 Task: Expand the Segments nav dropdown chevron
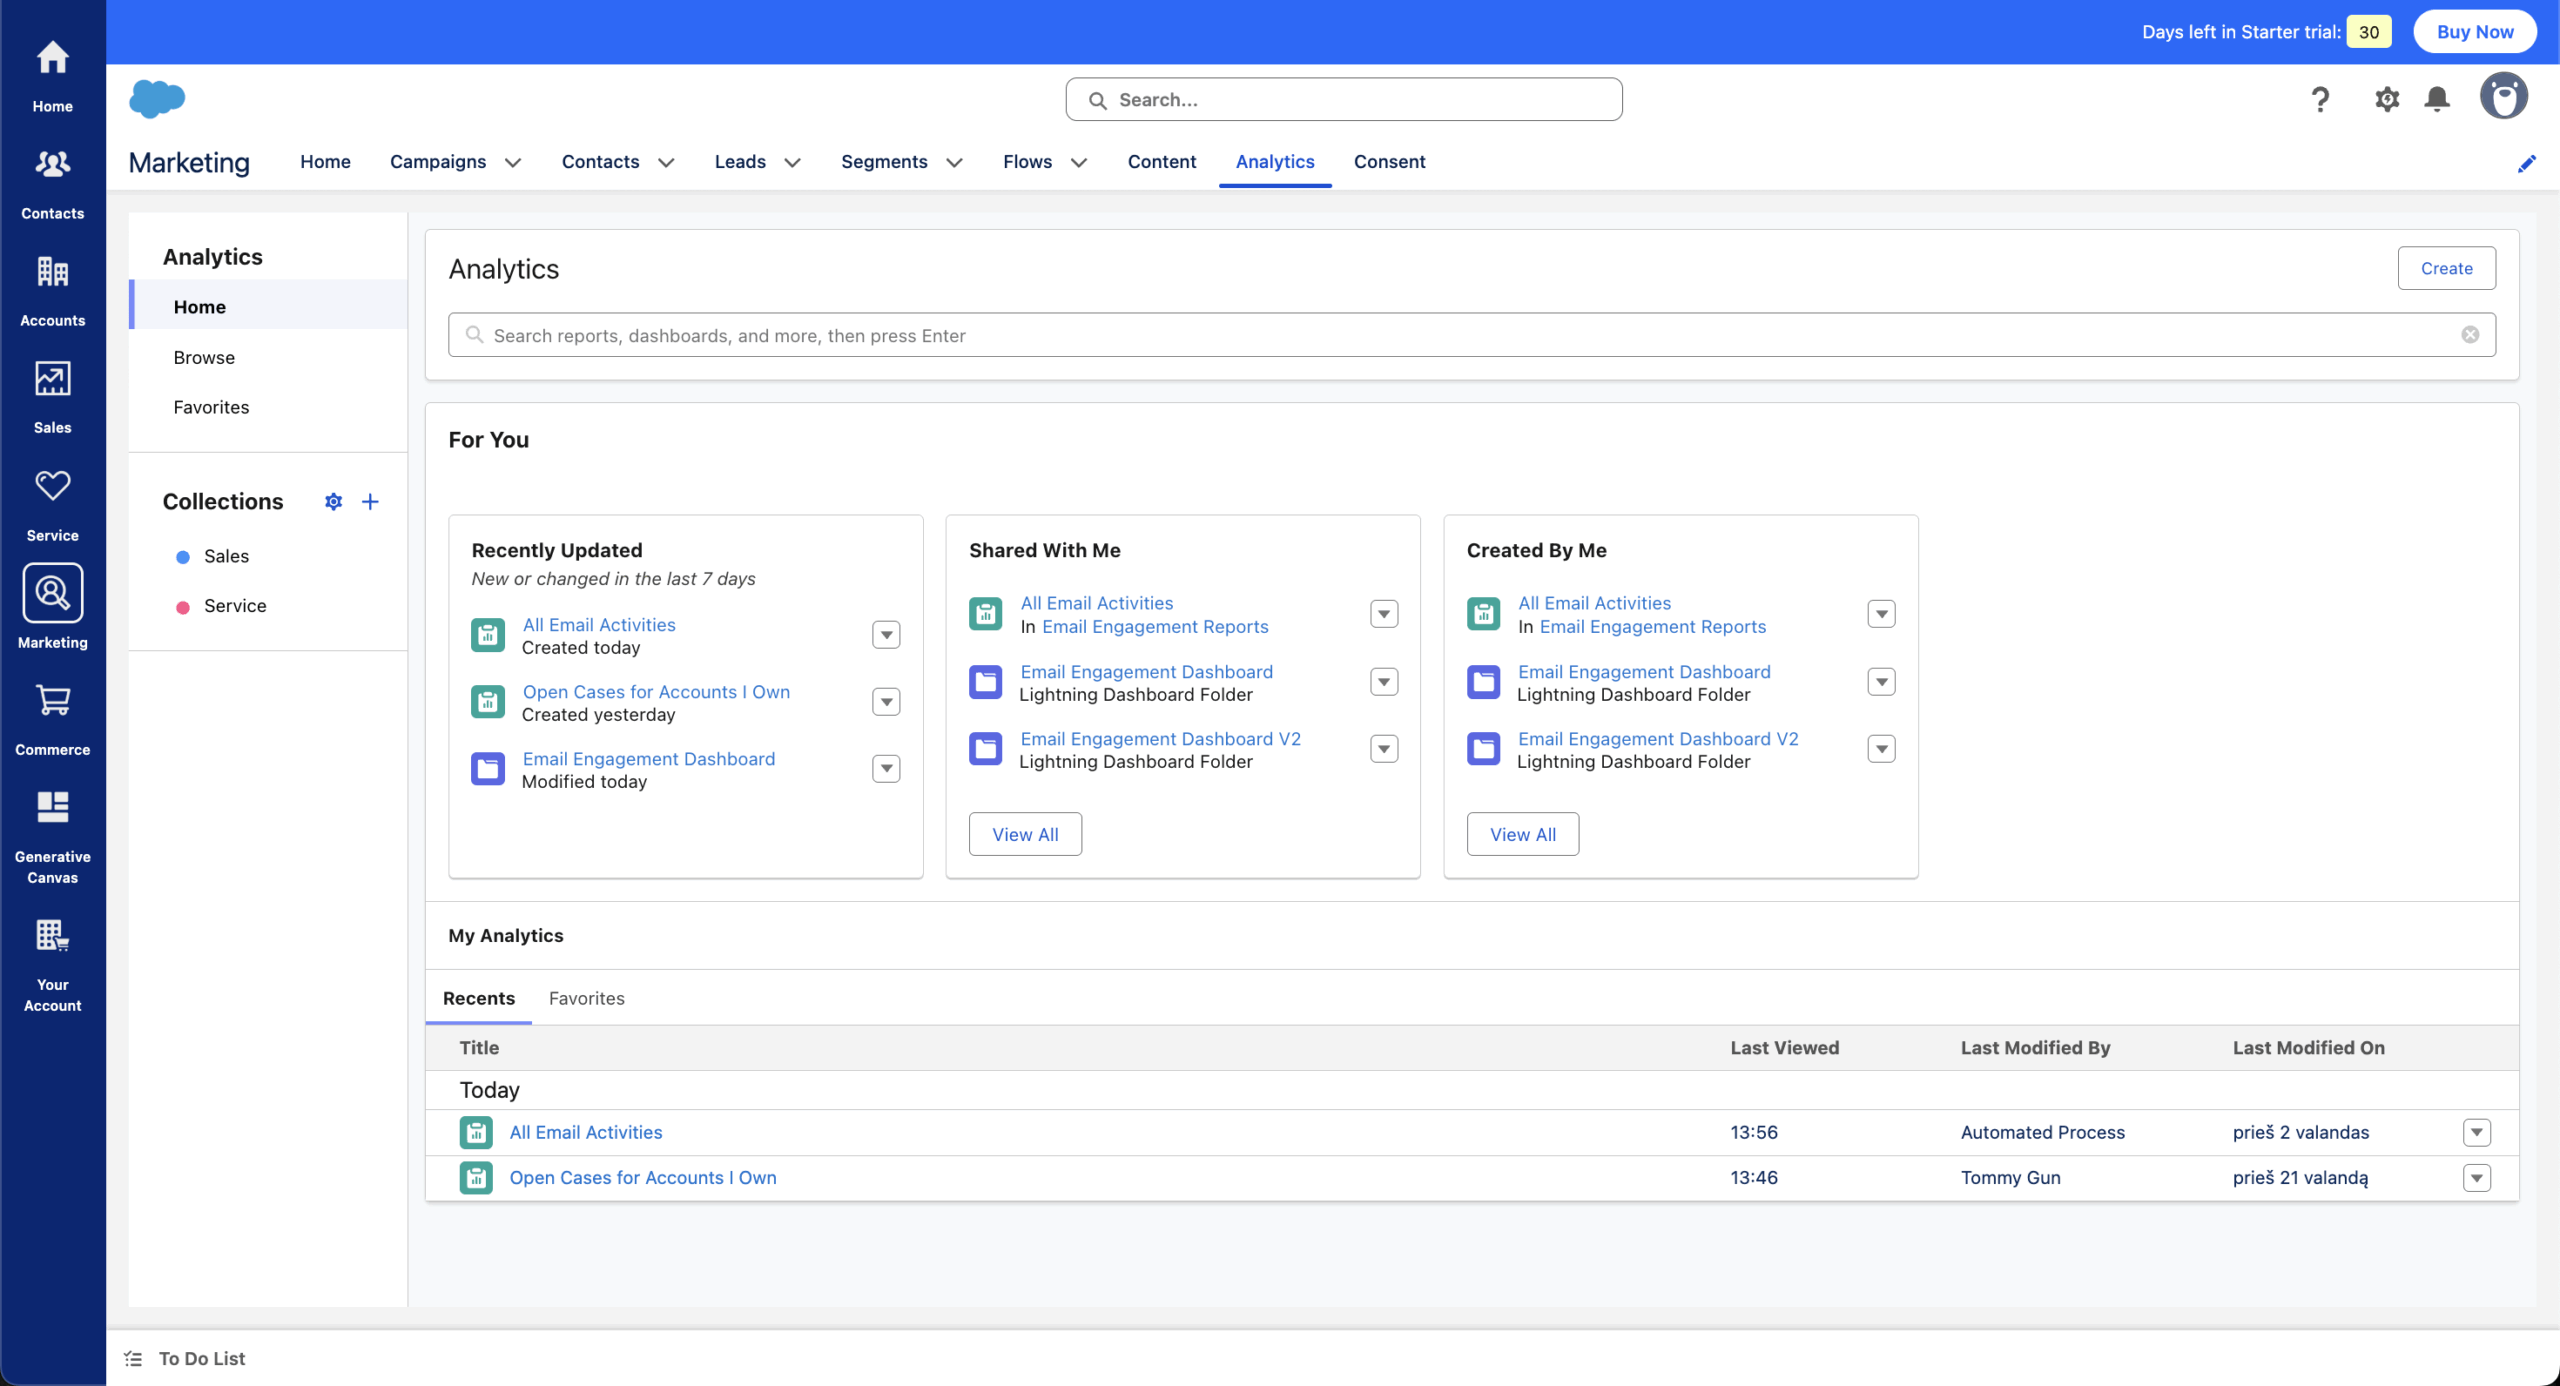click(954, 163)
